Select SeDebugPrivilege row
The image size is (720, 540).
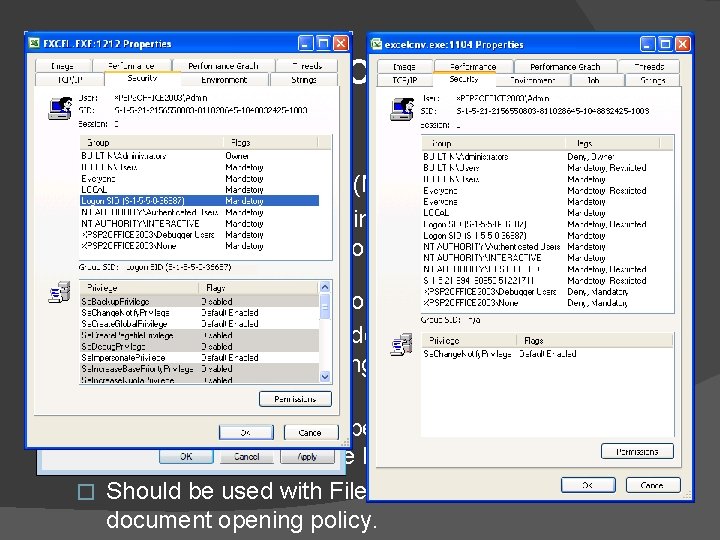tap(199, 346)
